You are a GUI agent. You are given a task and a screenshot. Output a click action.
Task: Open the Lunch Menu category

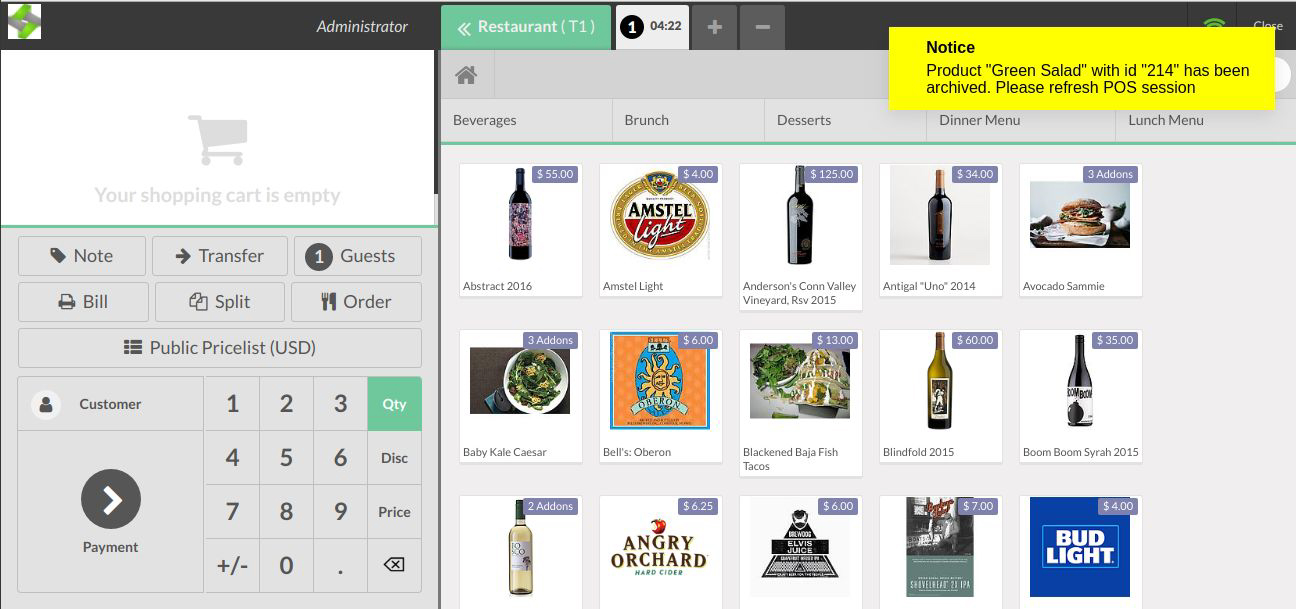point(1205,120)
